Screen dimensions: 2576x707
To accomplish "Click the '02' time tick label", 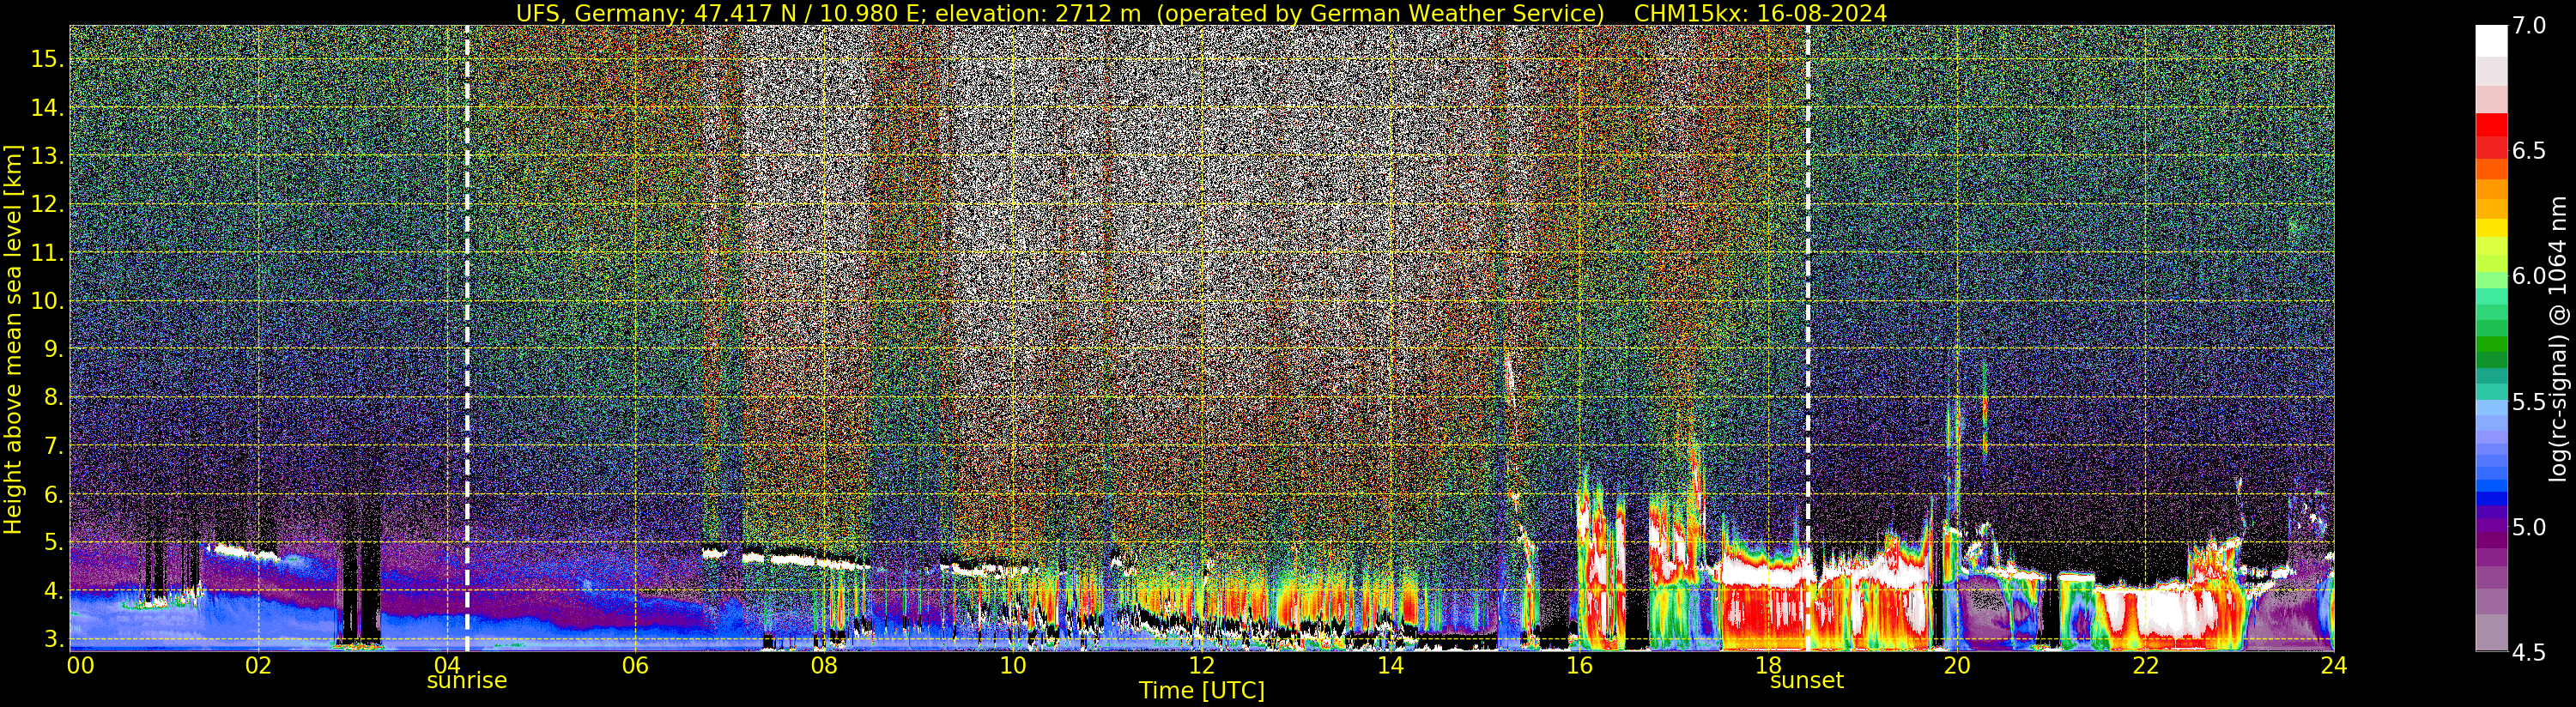I will point(258,665).
